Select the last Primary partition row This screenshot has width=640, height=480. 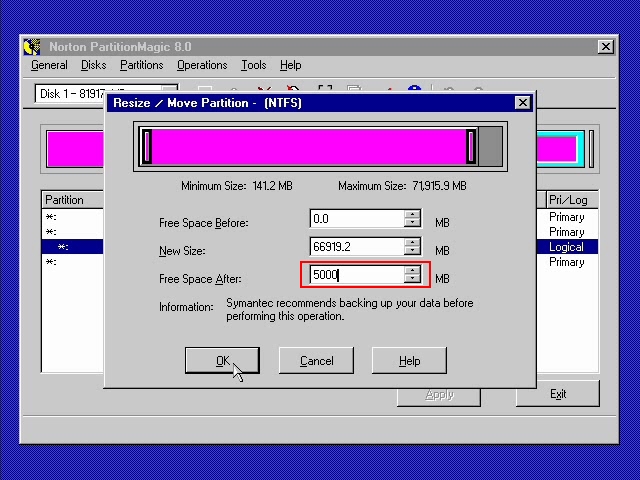[x=320, y=262]
